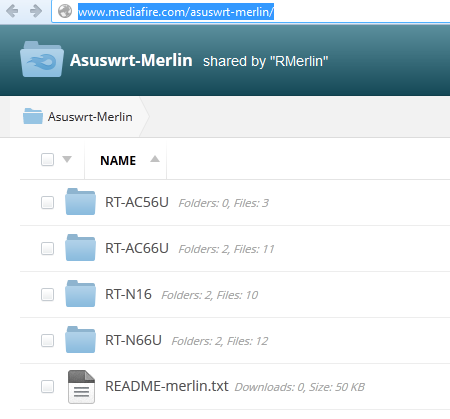Image resolution: width=450 pixels, height=419 pixels.
Task: Open the selection dropdown arrow beside checkbox
Action: point(67,159)
